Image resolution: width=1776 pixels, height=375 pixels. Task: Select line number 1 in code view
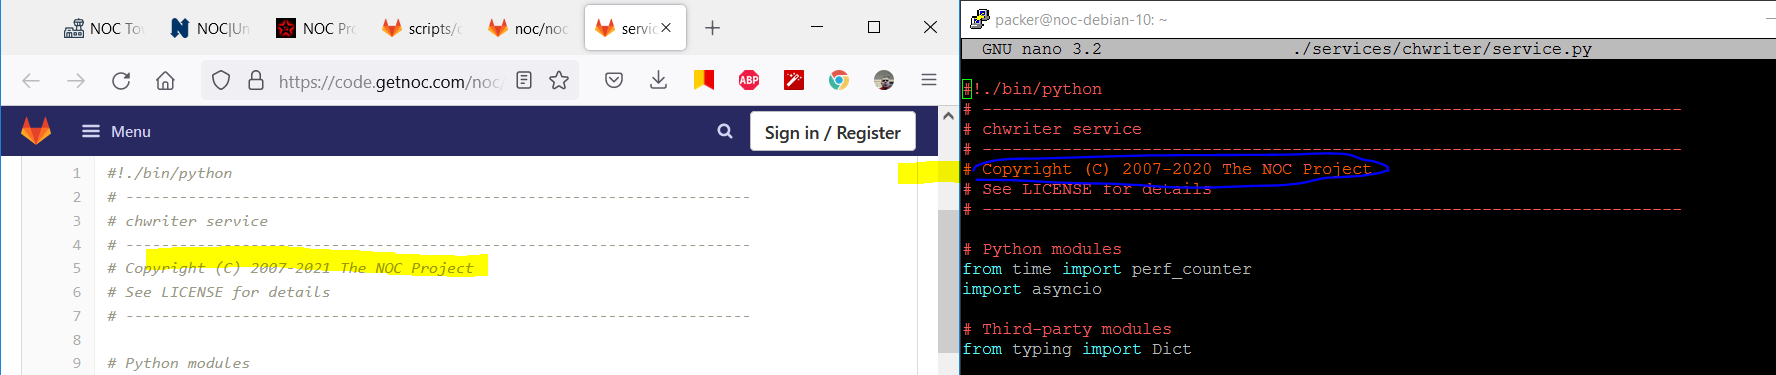pos(76,173)
